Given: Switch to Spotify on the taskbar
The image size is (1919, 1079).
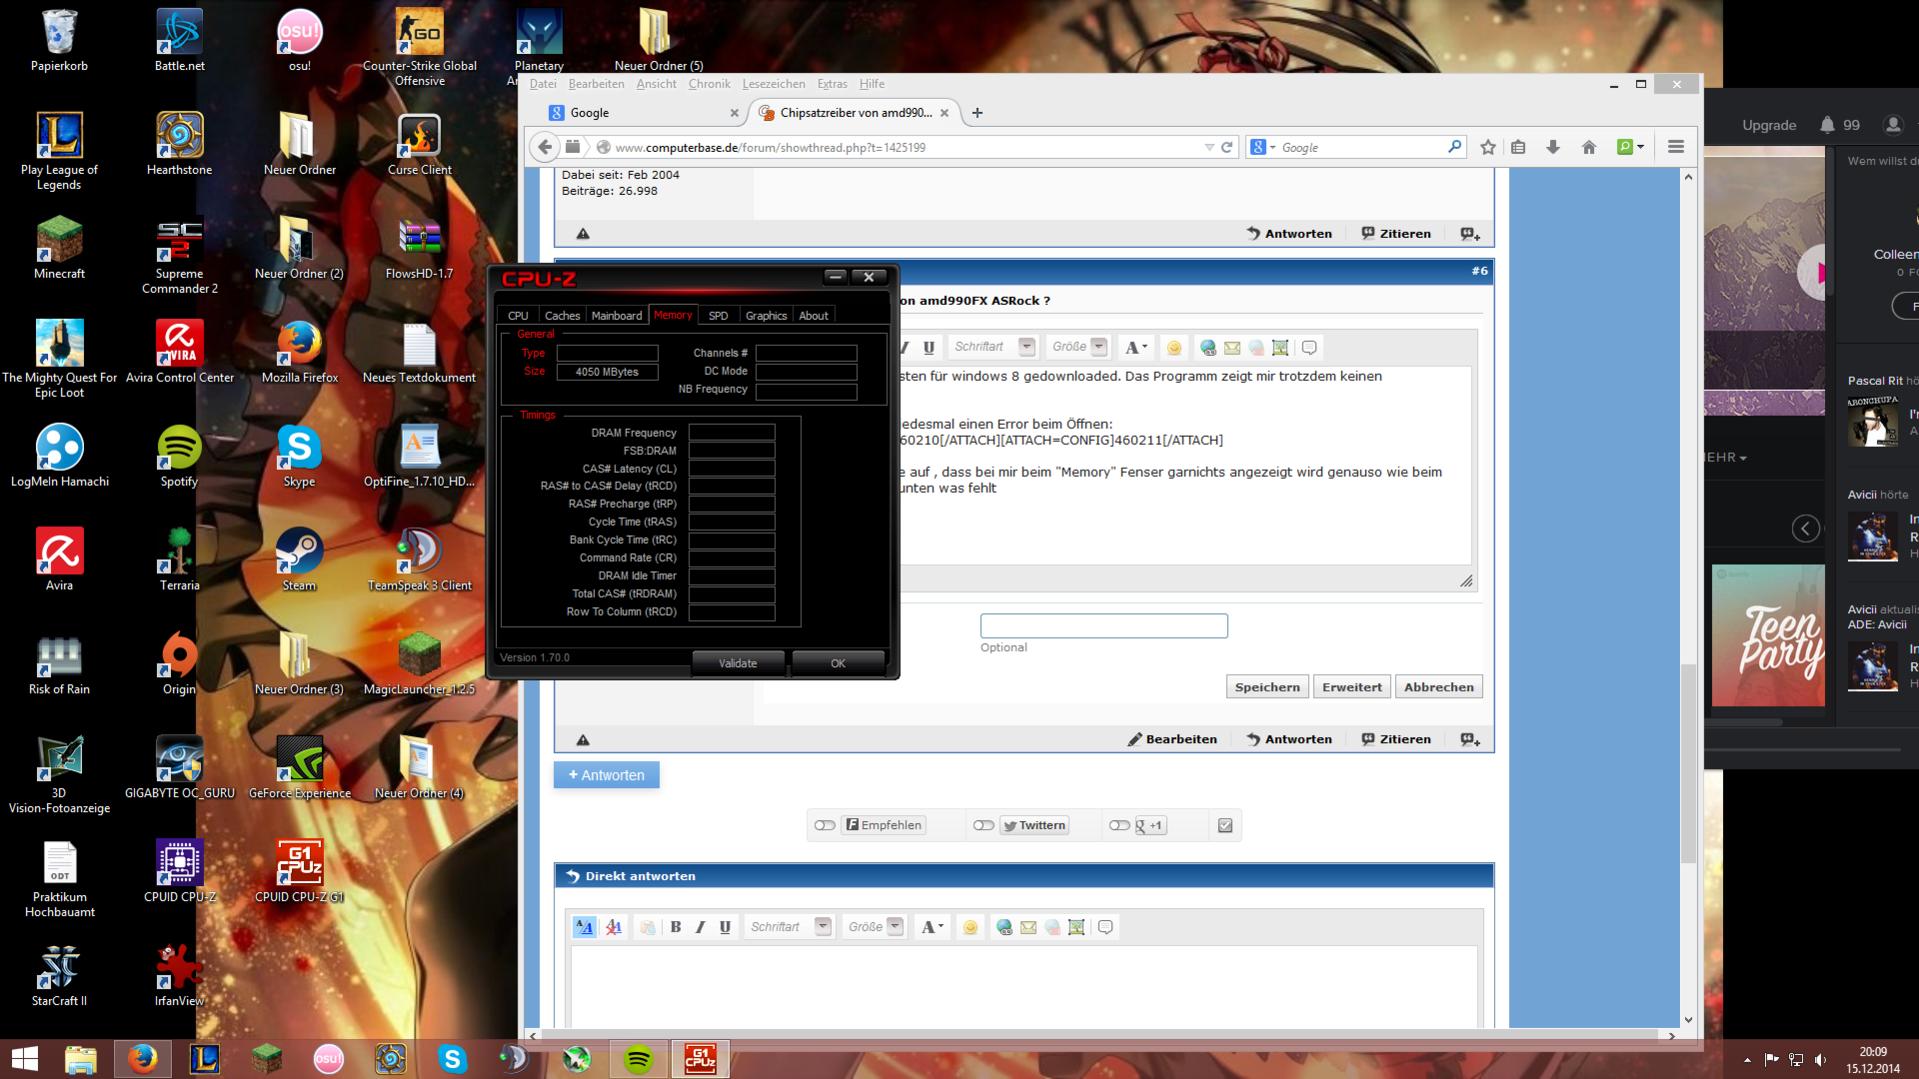Looking at the screenshot, I should [x=638, y=1059].
